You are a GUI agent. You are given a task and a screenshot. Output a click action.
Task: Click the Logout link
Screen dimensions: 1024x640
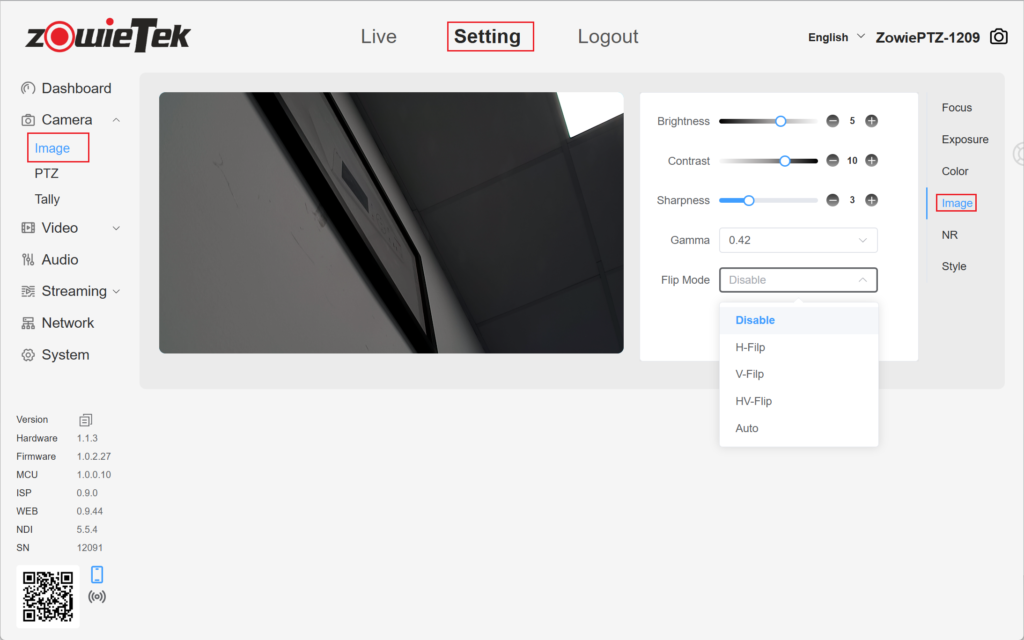[x=607, y=37]
